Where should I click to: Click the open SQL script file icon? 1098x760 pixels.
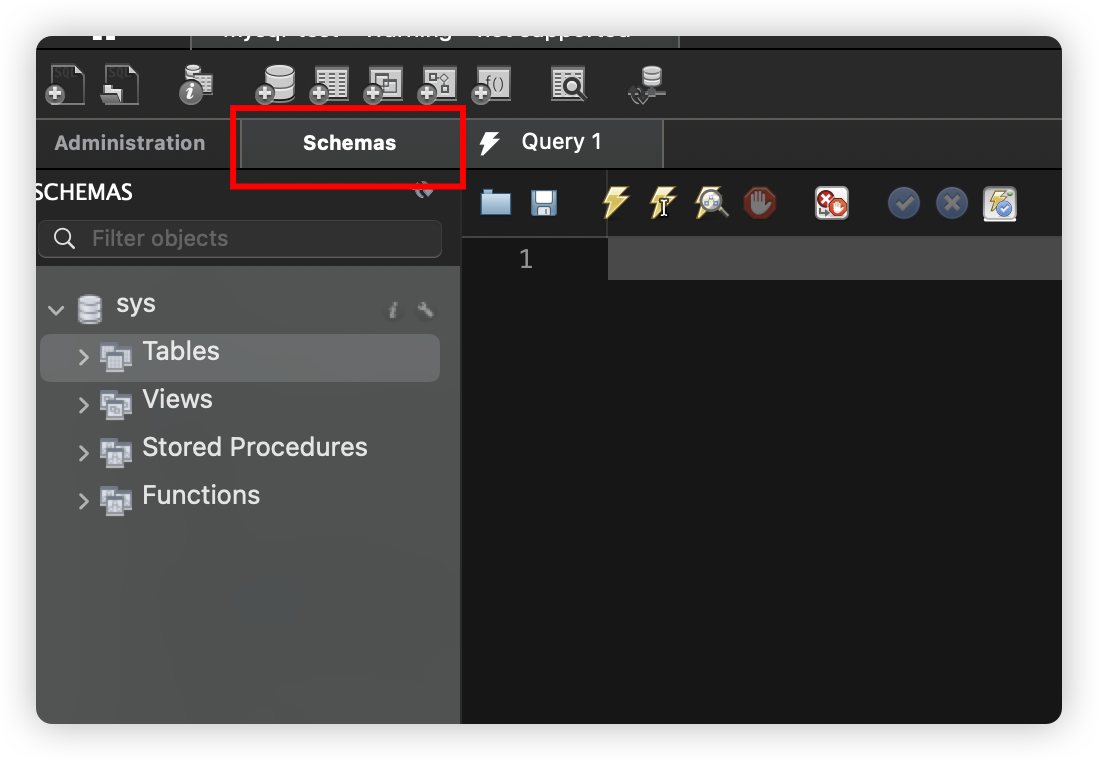tap(120, 84)
